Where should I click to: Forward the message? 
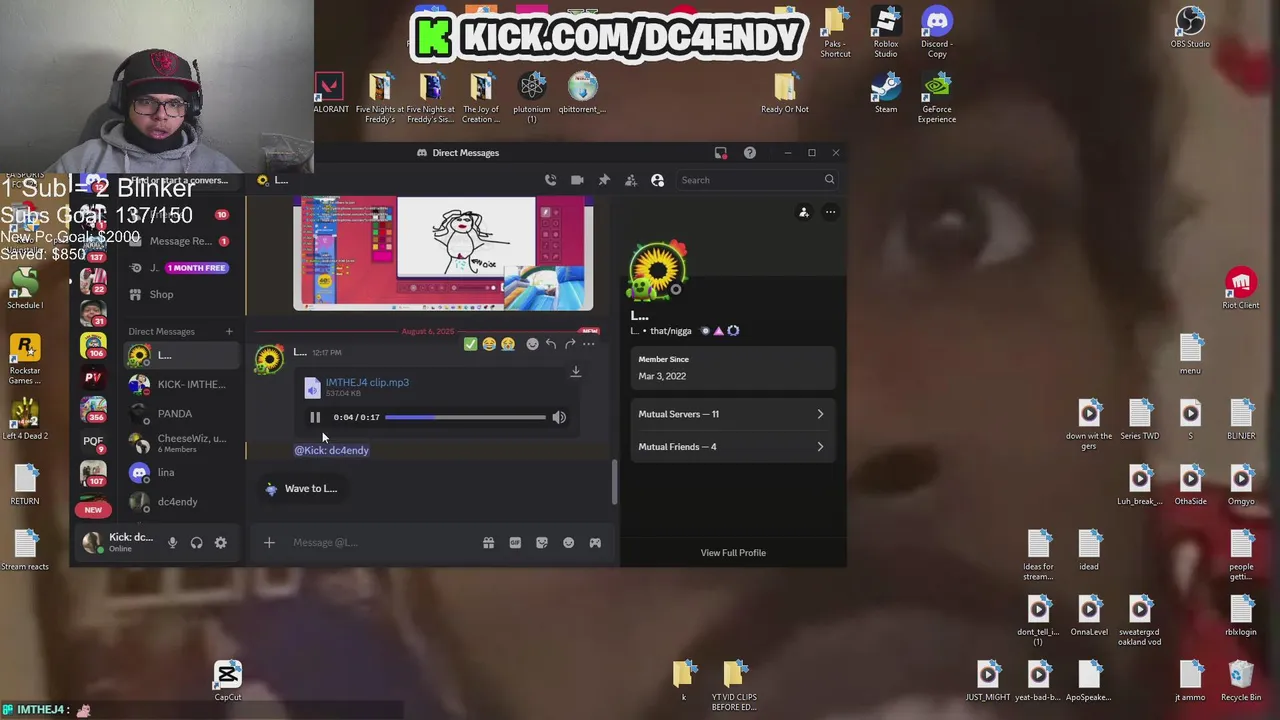tap(570, 344)
